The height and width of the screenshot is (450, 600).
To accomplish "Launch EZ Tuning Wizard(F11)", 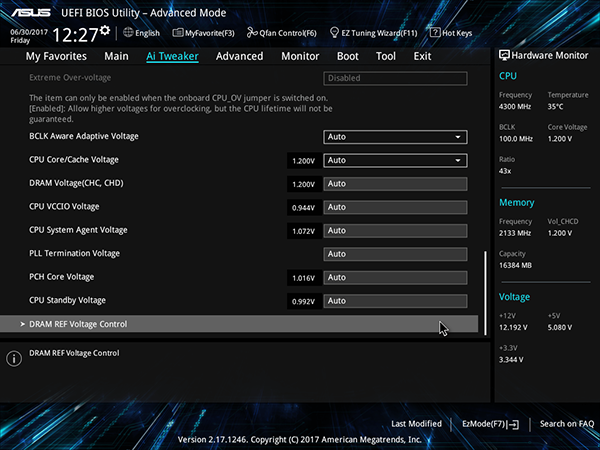I will click(373, 33).
